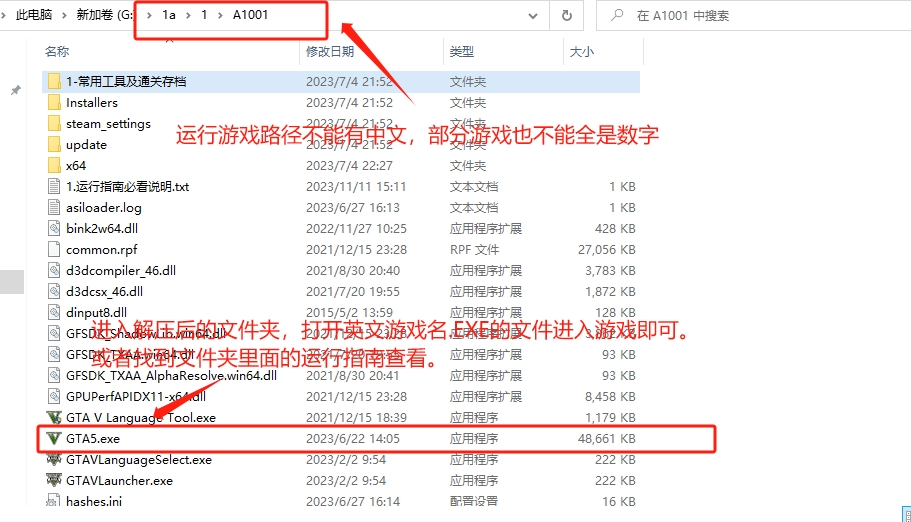Navigate to folder 1 in breadcrumb

pos(204,15)
